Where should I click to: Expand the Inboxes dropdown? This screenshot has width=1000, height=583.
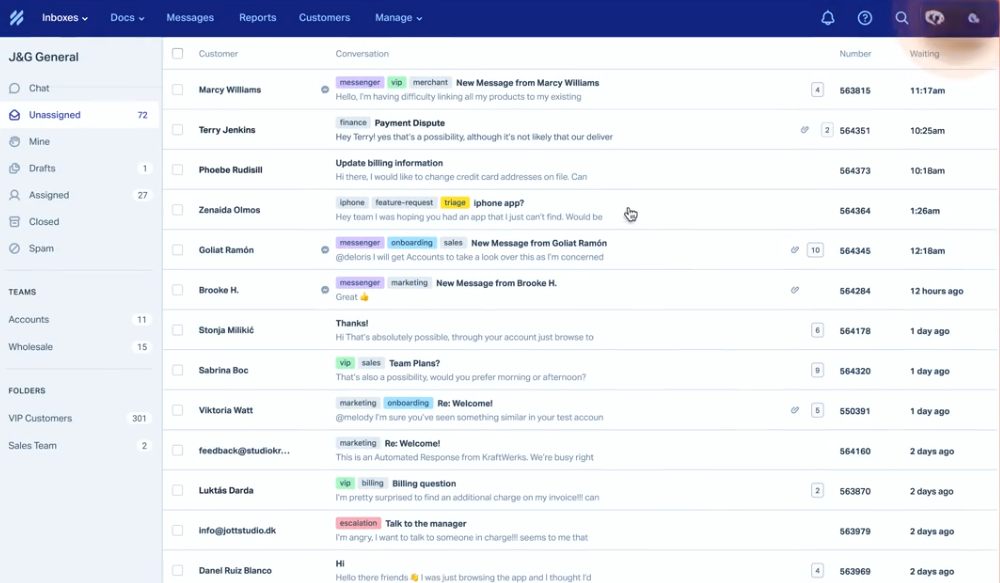[65, 18]
